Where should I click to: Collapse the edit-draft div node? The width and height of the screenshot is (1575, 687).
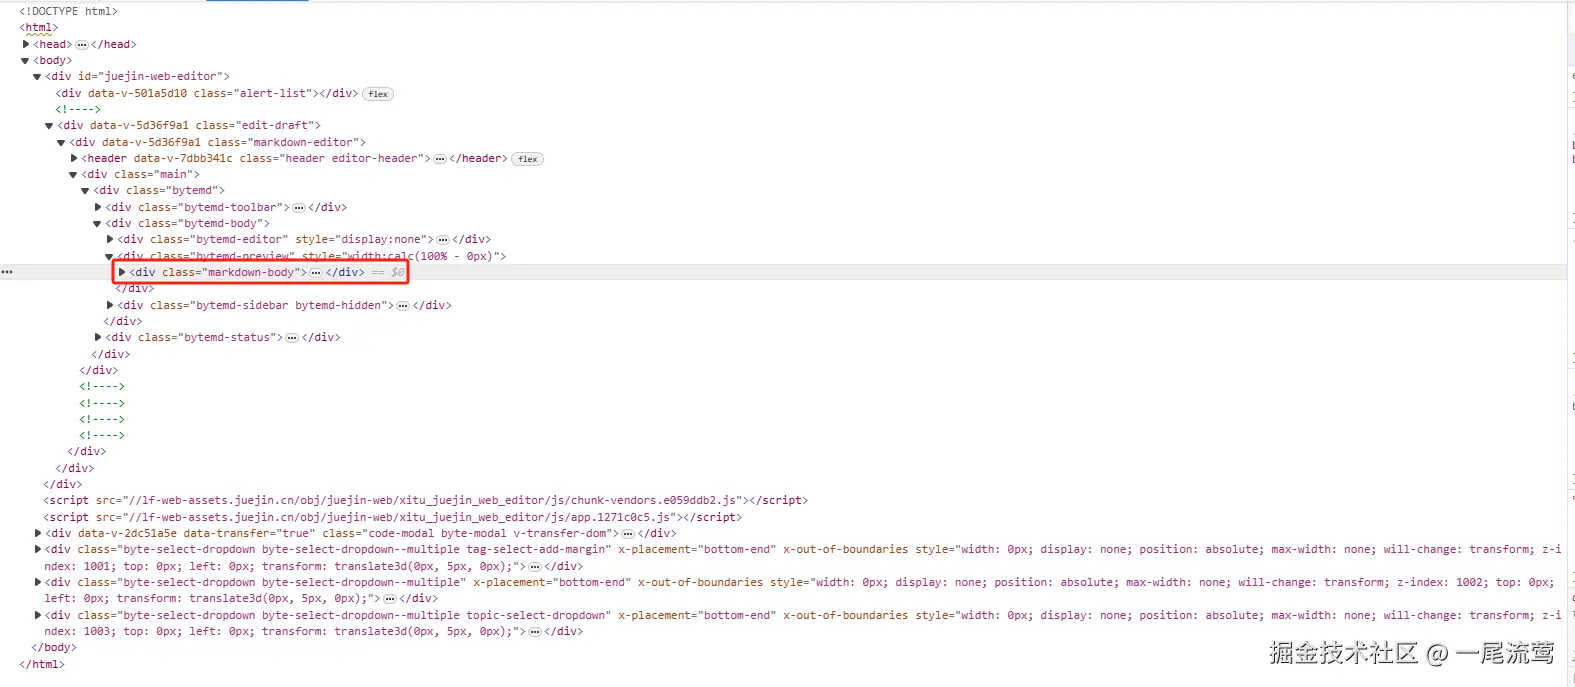49,126
